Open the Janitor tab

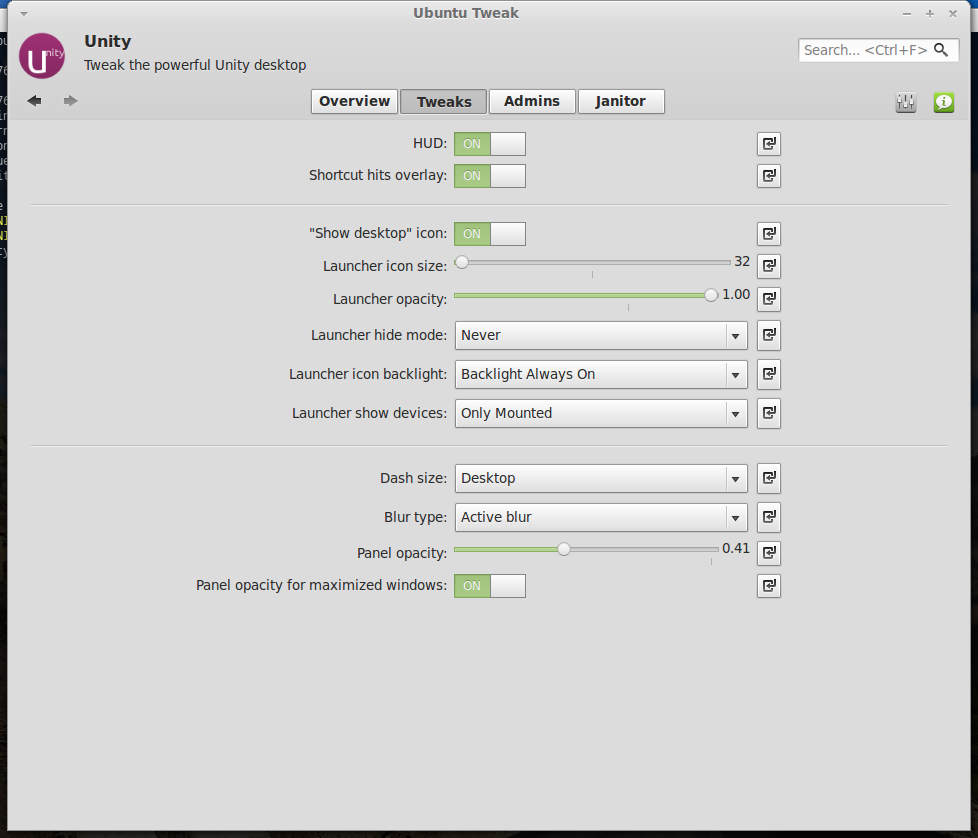click(x=621, y=101)
